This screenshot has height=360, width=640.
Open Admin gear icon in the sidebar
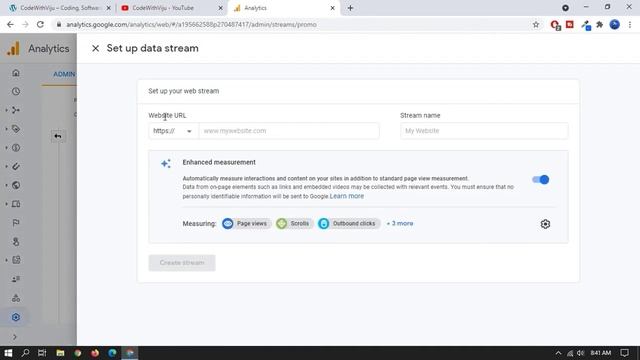[16, 317]
